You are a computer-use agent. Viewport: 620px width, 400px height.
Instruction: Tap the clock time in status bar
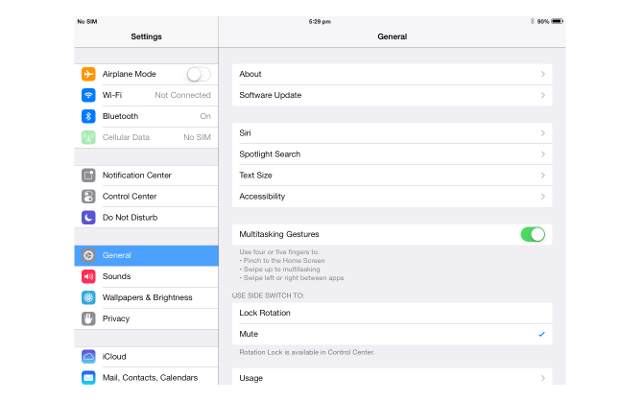319,21
